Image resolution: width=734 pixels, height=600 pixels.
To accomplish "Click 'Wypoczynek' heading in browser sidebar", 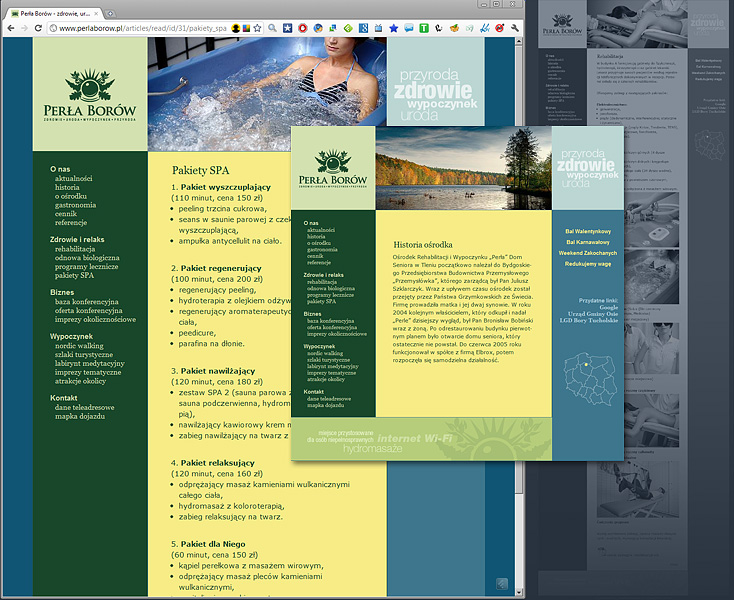I will (71, 337).
